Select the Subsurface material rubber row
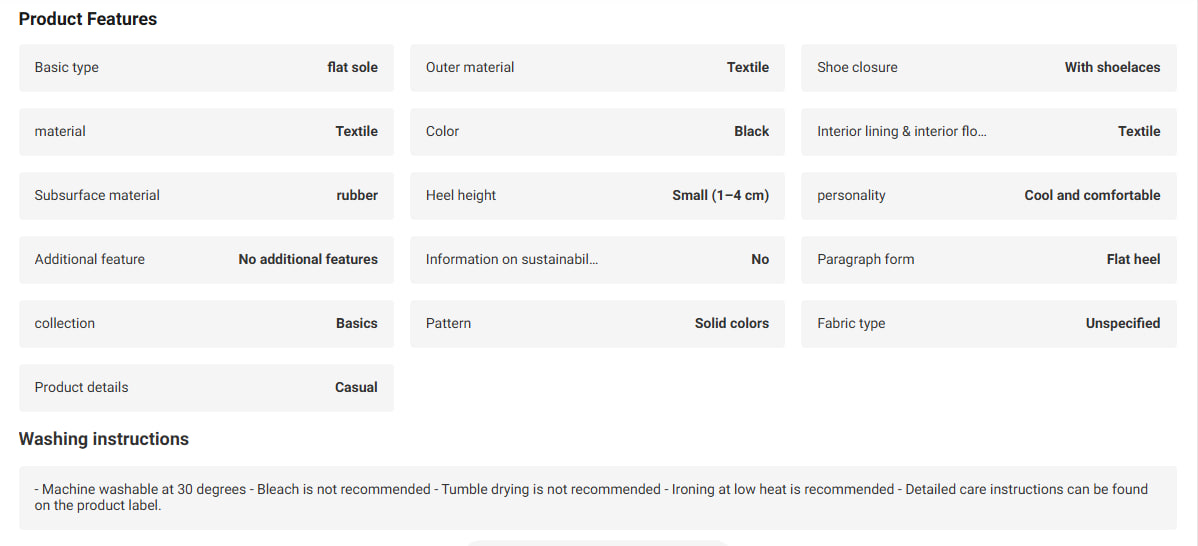The width and height of the screenshot is (1198, 546). coord(206,196)
